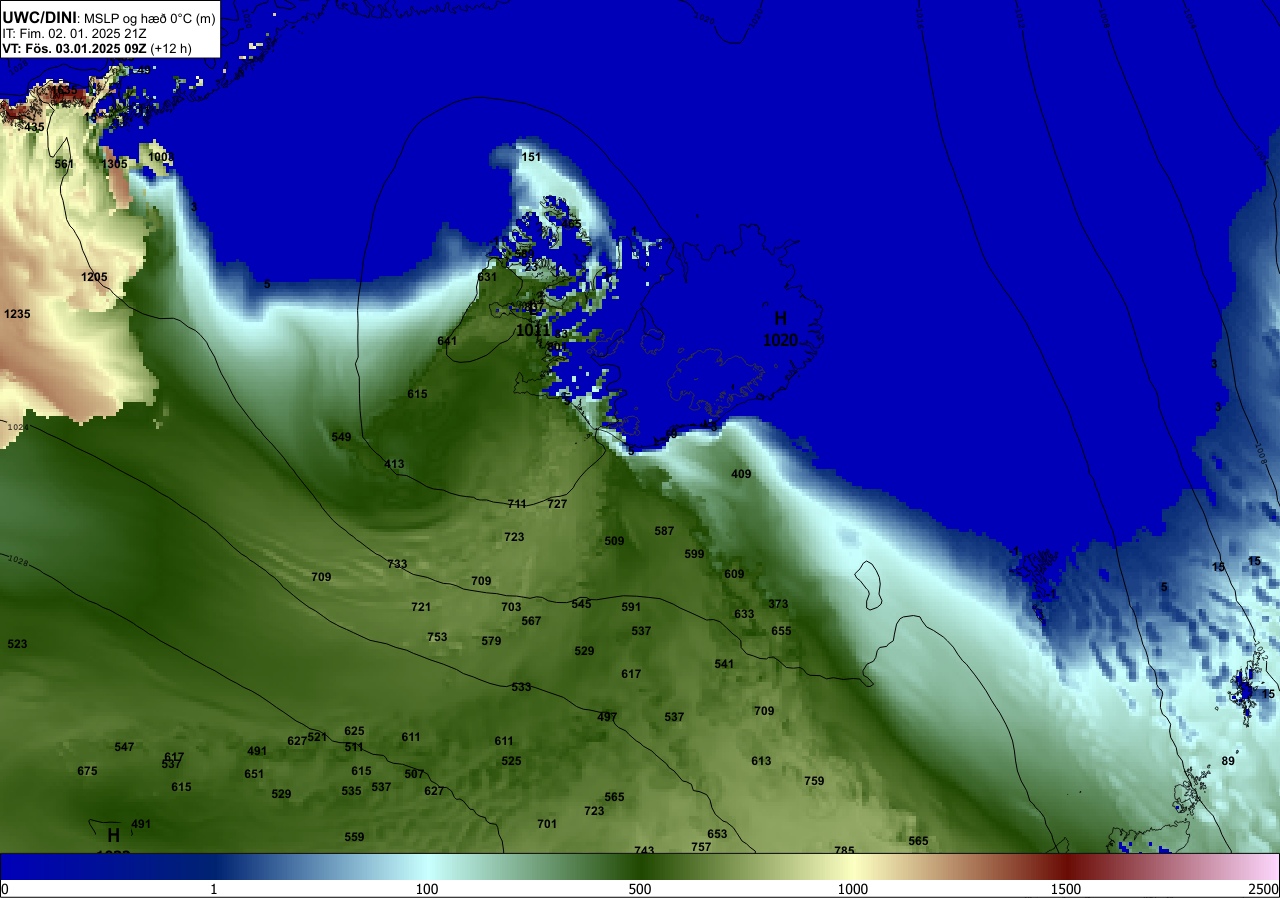Click the colorbar label 1000
1280x898 pixels.
point(853,889)
